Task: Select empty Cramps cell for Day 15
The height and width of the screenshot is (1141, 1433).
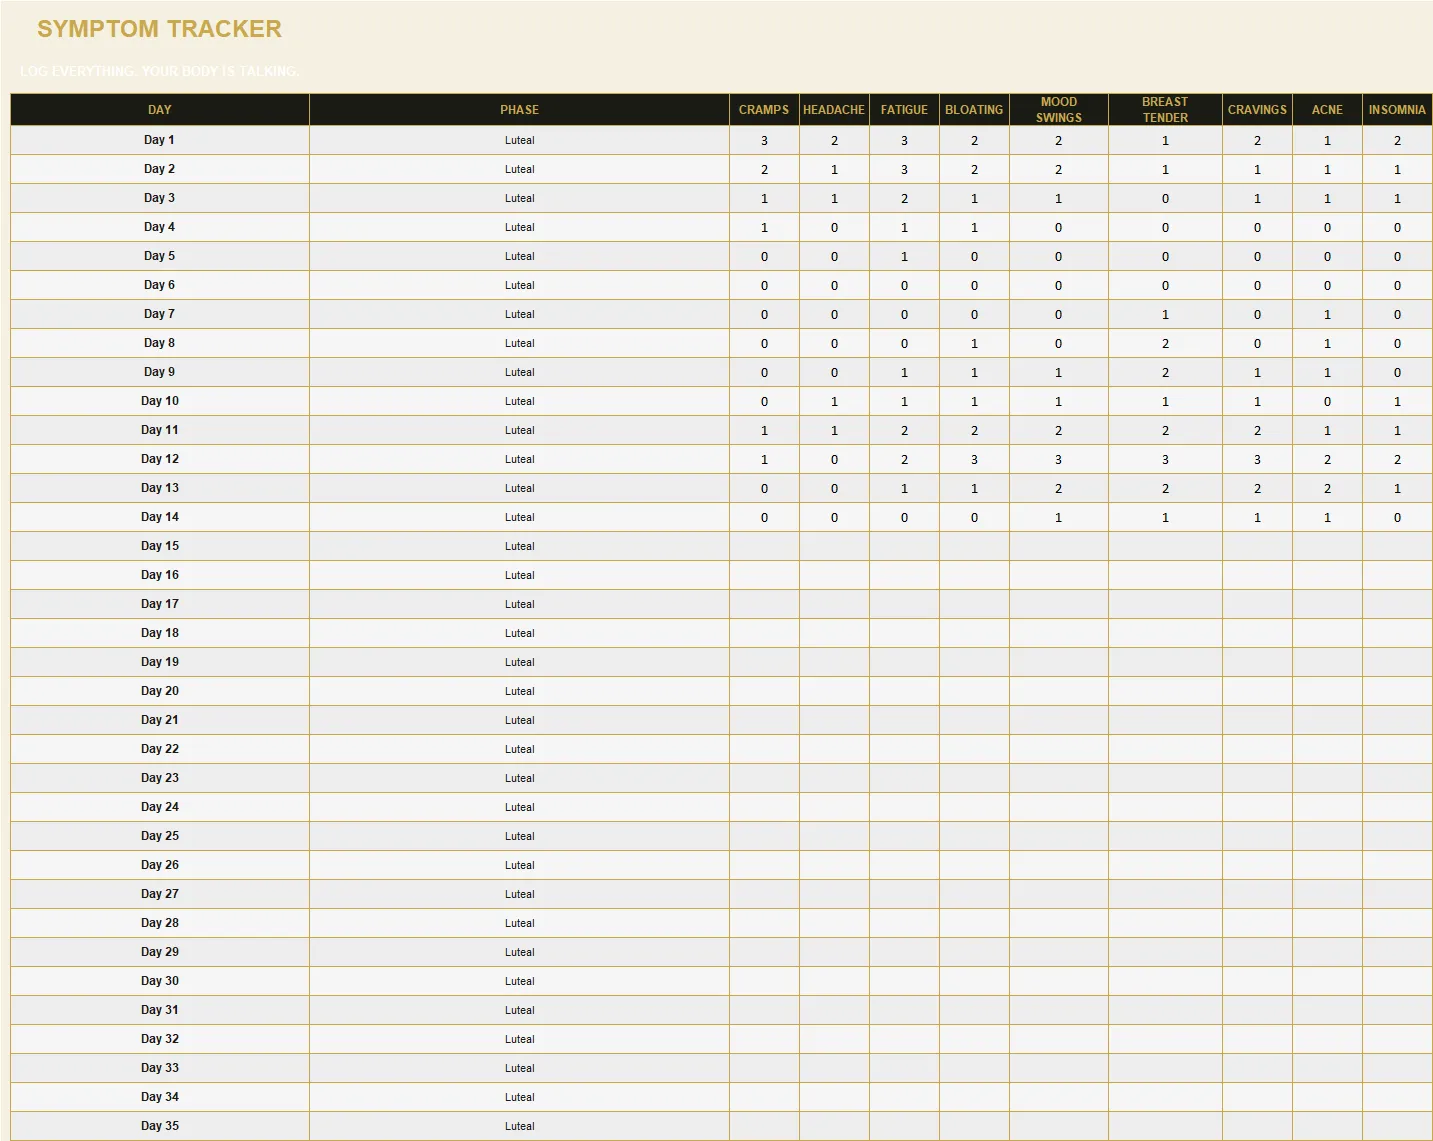Action: [764, 546]
